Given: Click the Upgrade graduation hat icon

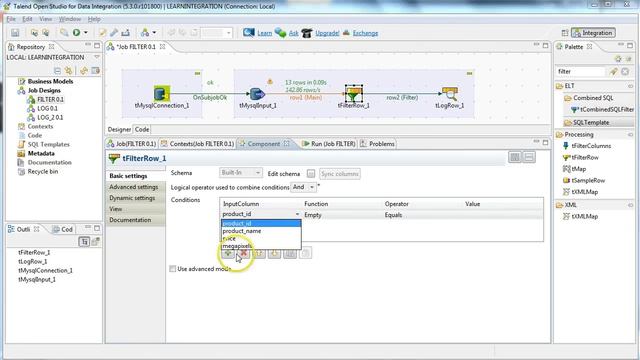Looking at the screenshot, I should pyautogui.click(x=307, y=33).
